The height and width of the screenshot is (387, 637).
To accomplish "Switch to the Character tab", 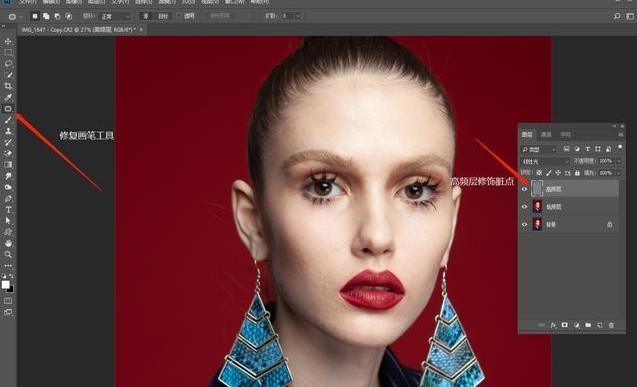I will [x=566, y=134].
